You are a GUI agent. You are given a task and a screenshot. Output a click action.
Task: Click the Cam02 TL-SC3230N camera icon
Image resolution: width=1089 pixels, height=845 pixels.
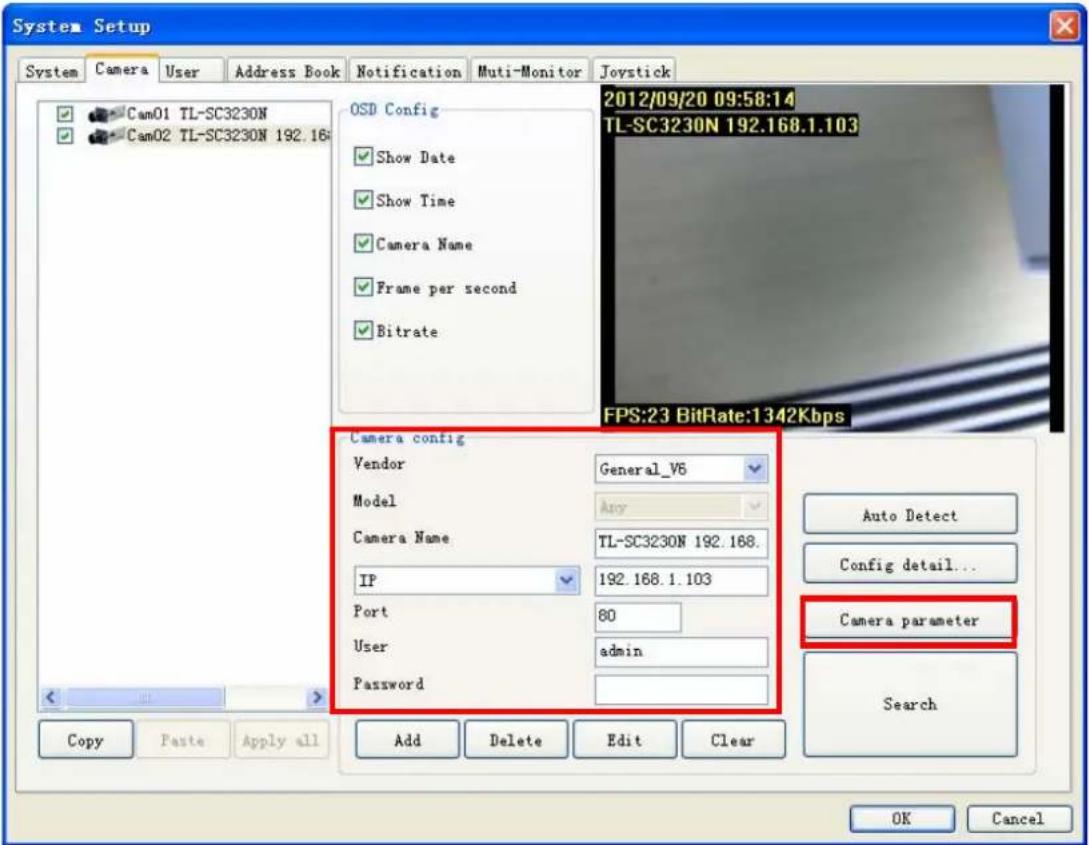coord(106,135)
